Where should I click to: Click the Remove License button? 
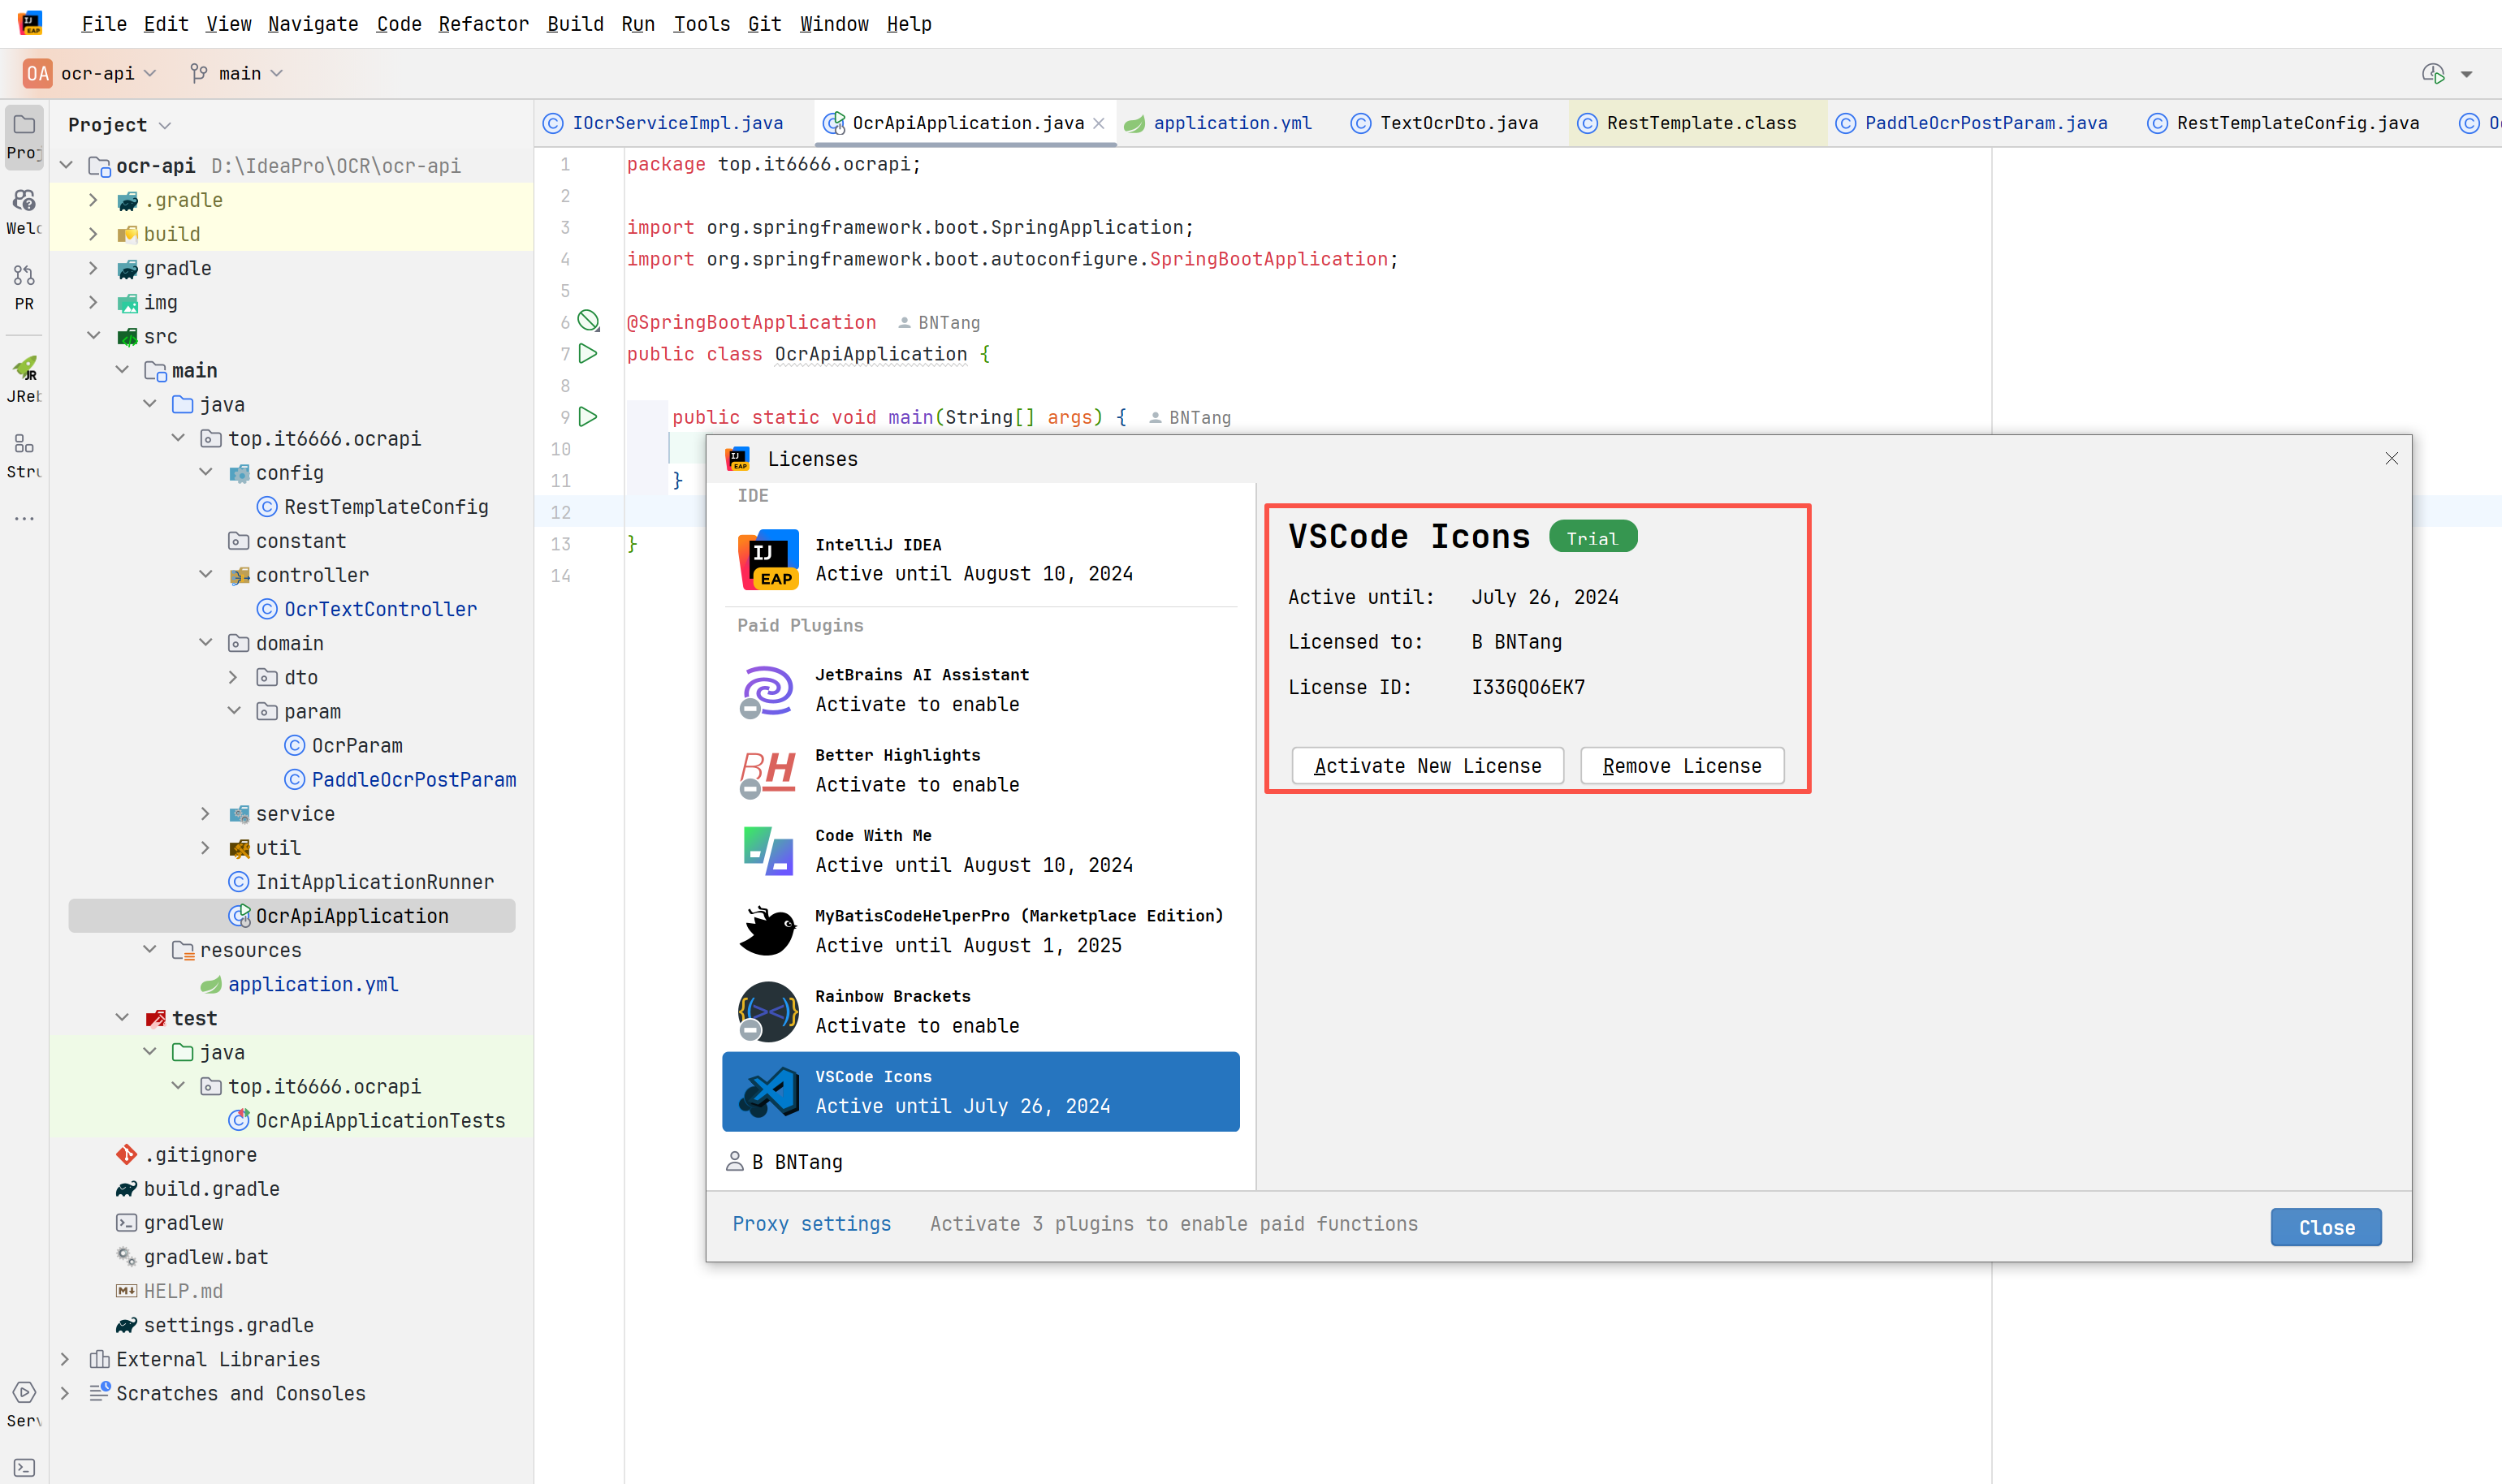(1682, 765)
